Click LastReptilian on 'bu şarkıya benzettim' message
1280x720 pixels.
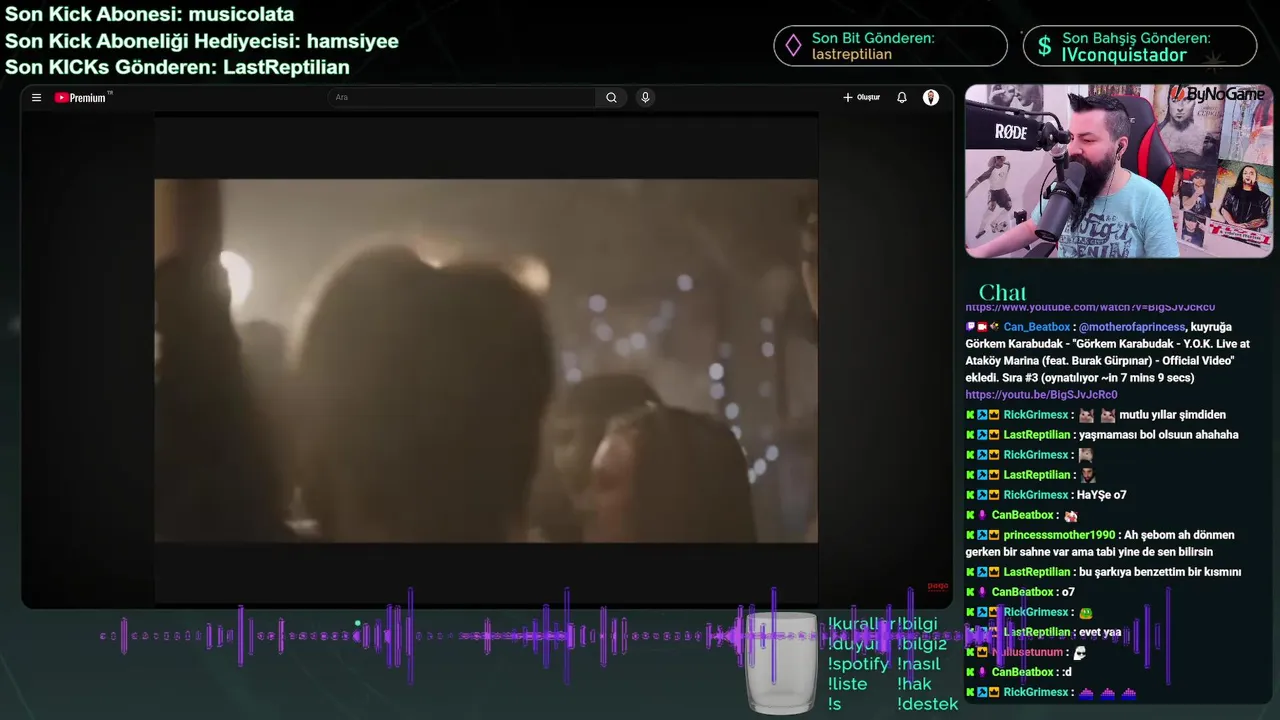click(x=1037, y=572)
